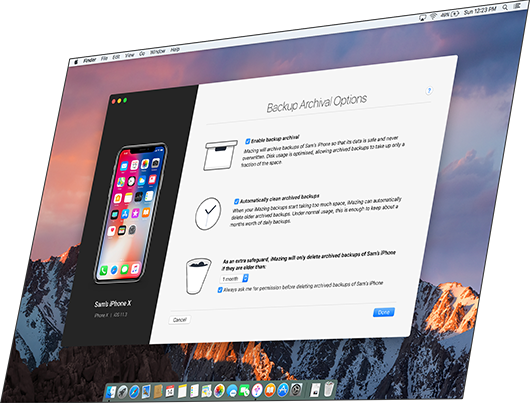Screen dimensions: 530x403
Task: Open the Help menu
Action: (175, 49)
